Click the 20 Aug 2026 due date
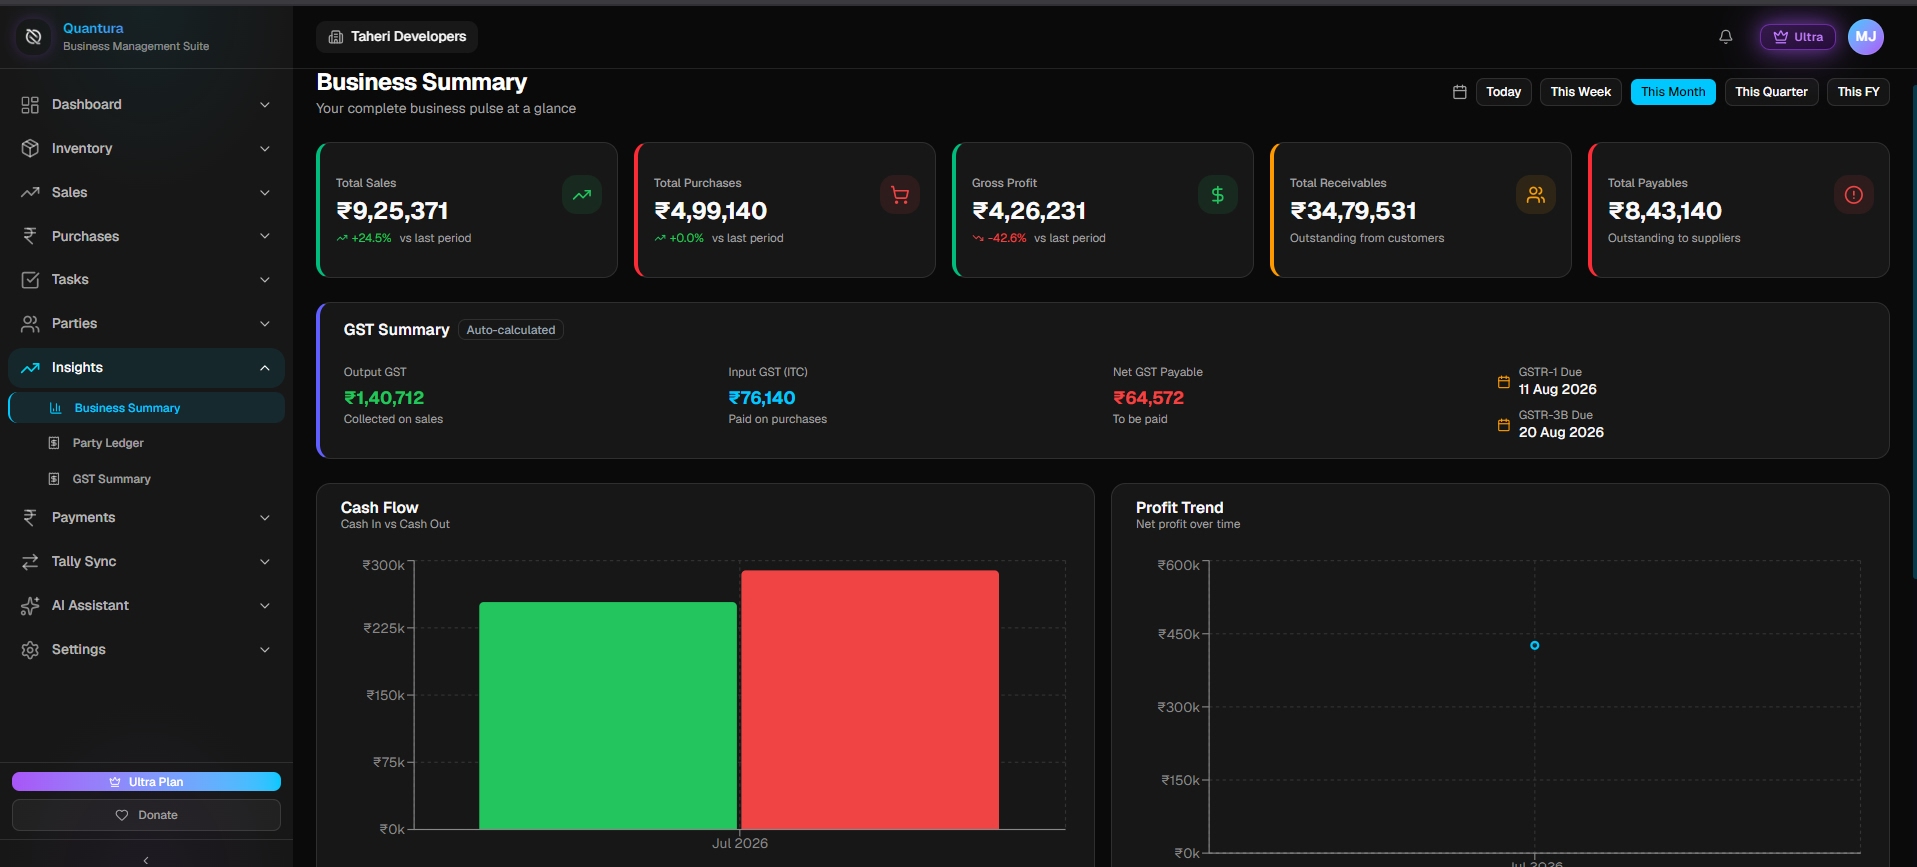1917x867 pixels. [x=1561, y=432]
